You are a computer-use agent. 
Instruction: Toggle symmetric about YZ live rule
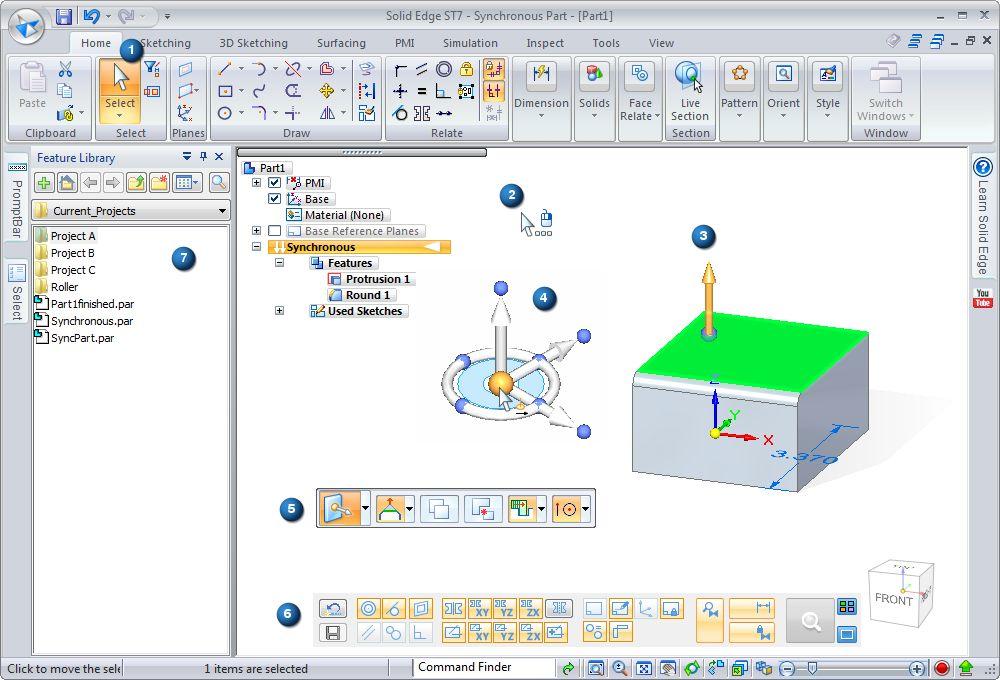tap(504, 608)
